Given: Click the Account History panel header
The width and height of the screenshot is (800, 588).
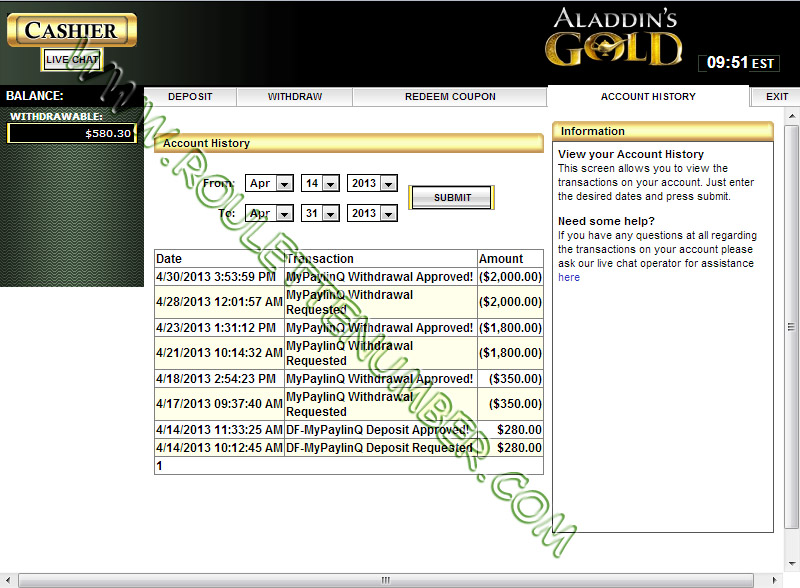Looking at the screenshot, I should tap(349, 143).
